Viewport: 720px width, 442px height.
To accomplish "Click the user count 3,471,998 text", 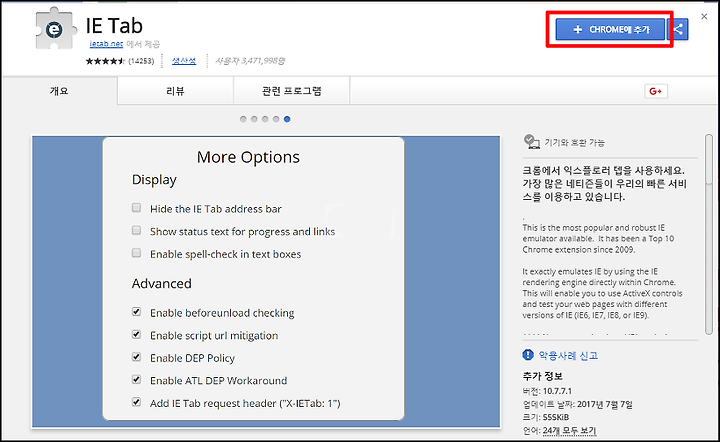I will pyautogui.click(x=250, y=61).
